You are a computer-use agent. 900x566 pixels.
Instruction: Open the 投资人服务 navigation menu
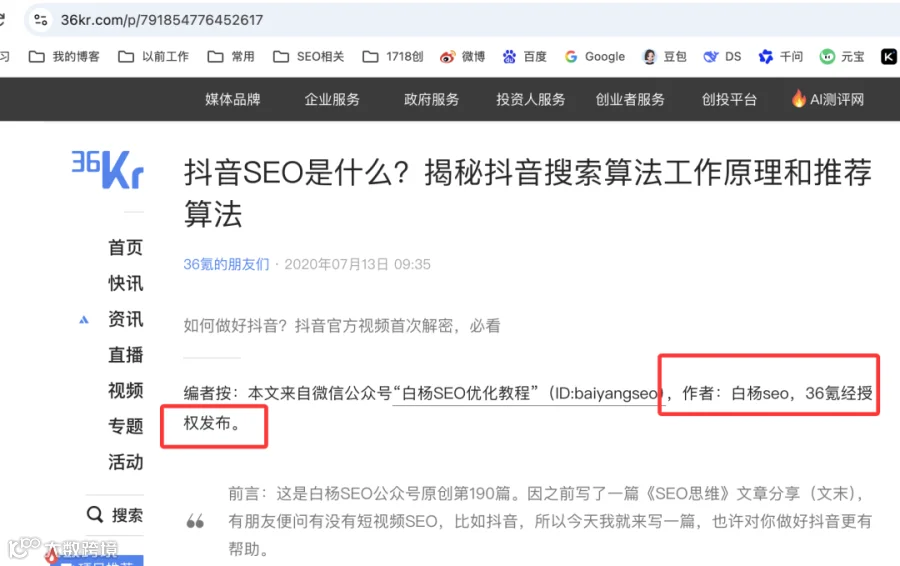tap(530, 99)
